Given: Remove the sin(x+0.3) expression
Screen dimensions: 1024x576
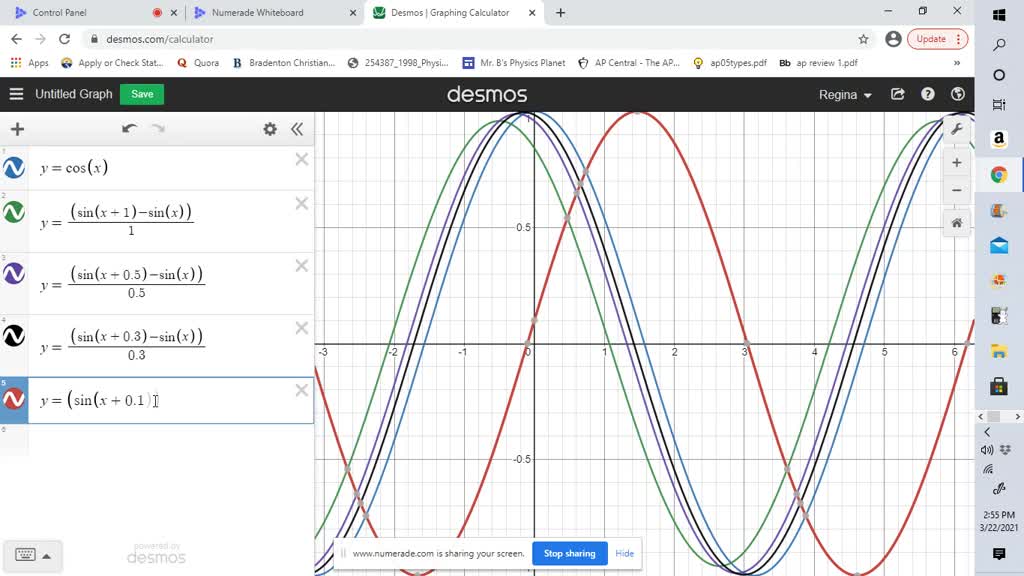Looking at the screenshot, I should click(x=301, y=328).
